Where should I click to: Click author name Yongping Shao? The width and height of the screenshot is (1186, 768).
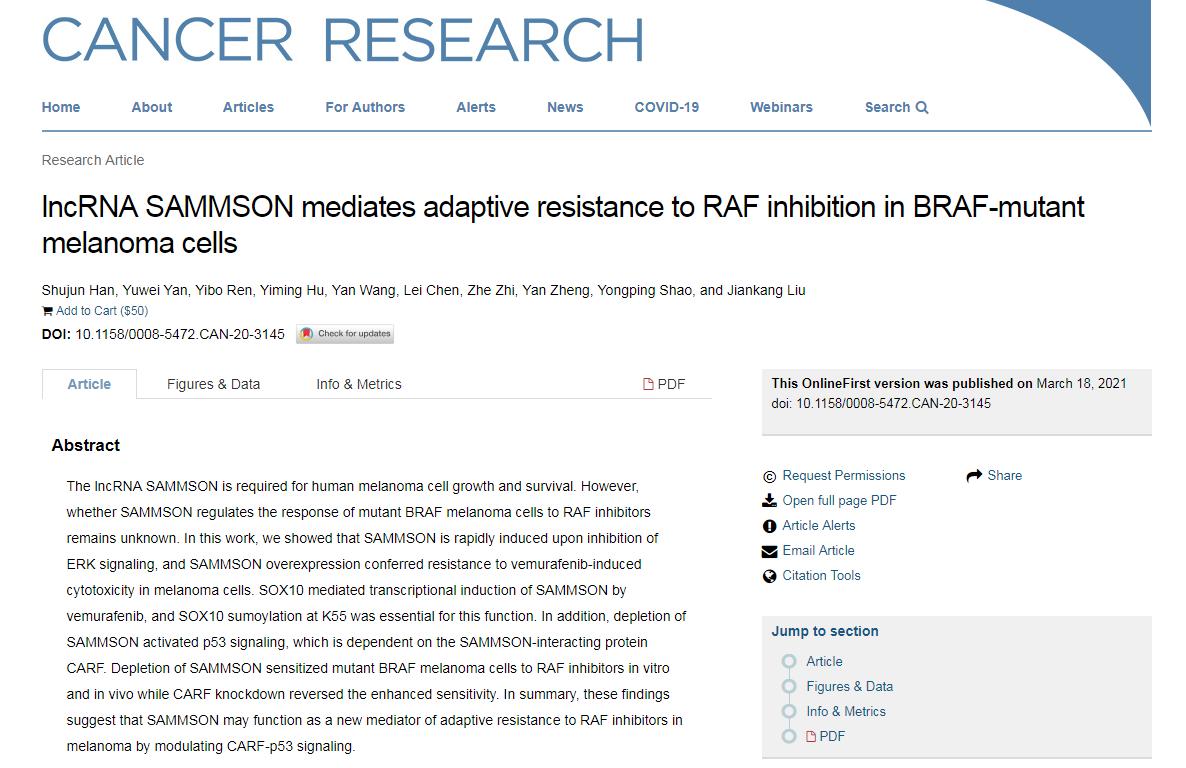coord(644,291)
